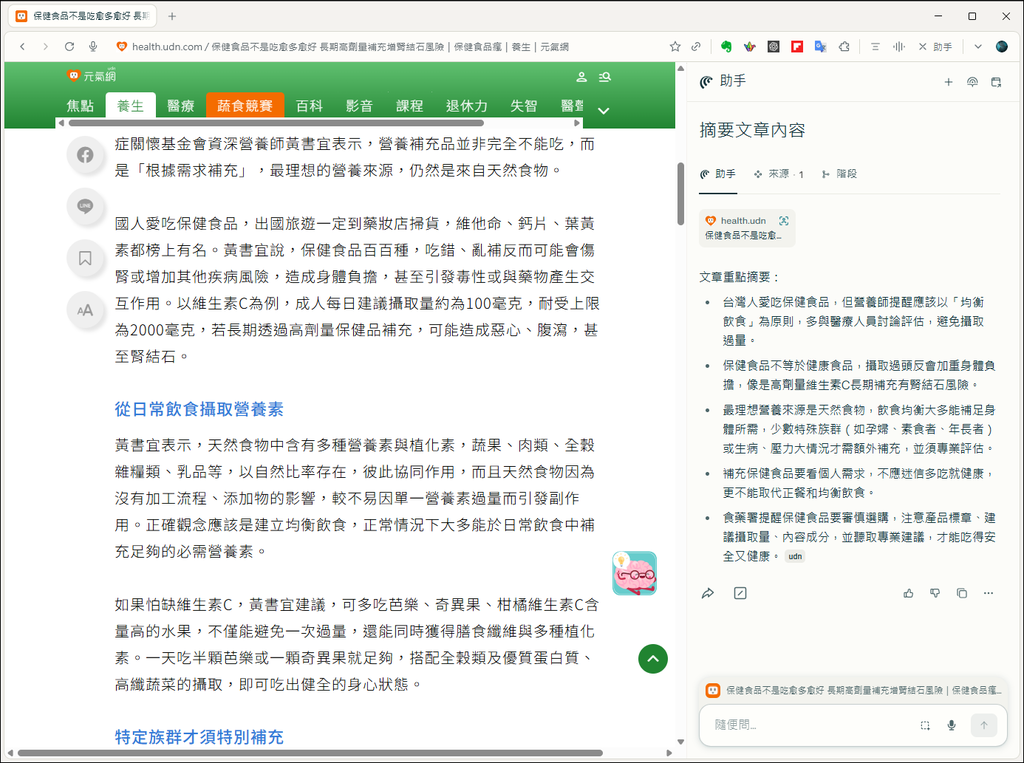Viewport: 1024px width, 763px height.
Task: Open the 蔬食競賽 orange tab
Action: point(245,106)
